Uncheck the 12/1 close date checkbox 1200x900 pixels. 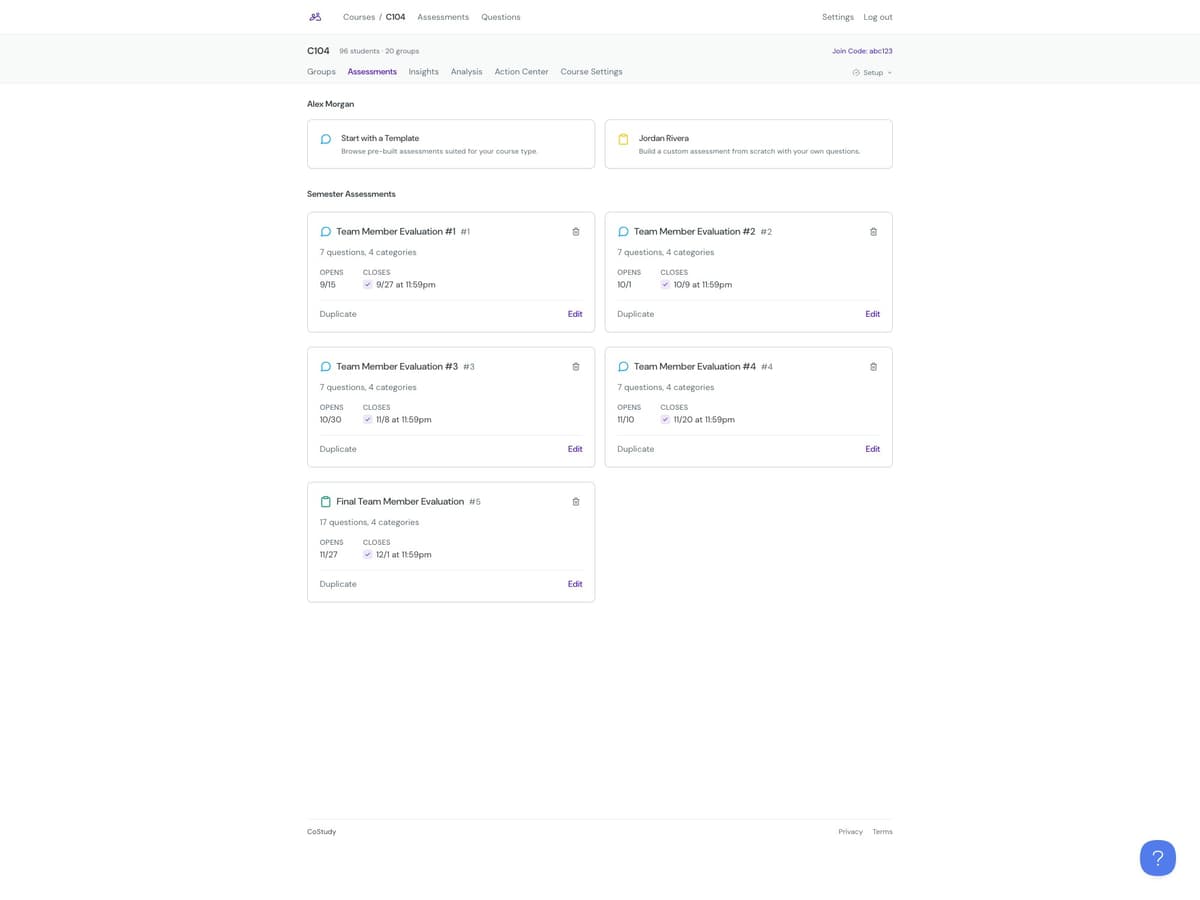[368, 554]
